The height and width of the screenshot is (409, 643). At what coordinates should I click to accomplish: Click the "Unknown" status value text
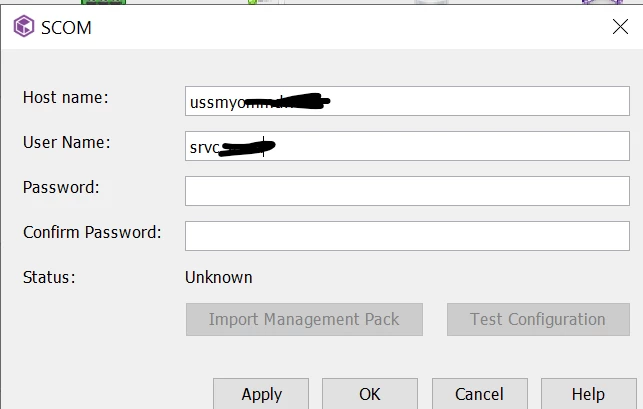(x=219, y=277)
